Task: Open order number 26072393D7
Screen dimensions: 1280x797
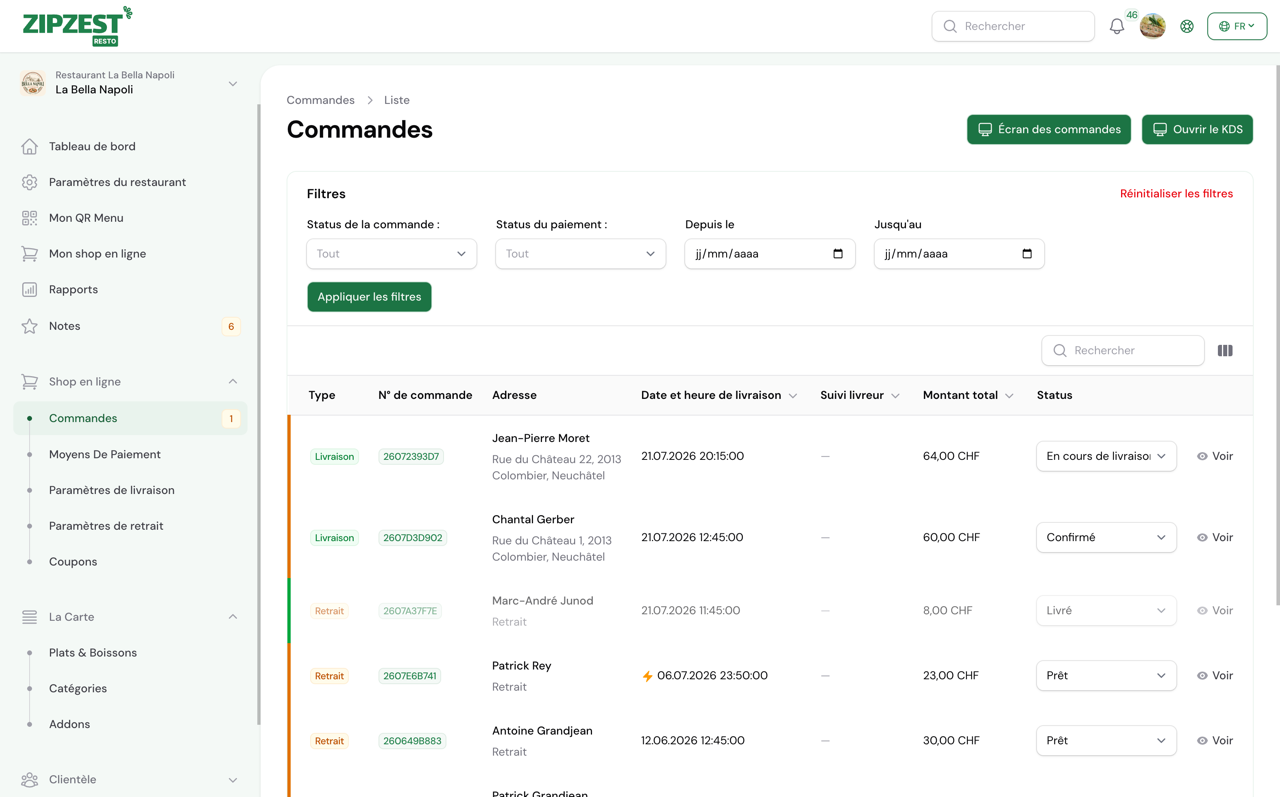Action: [x=411, y=457]
